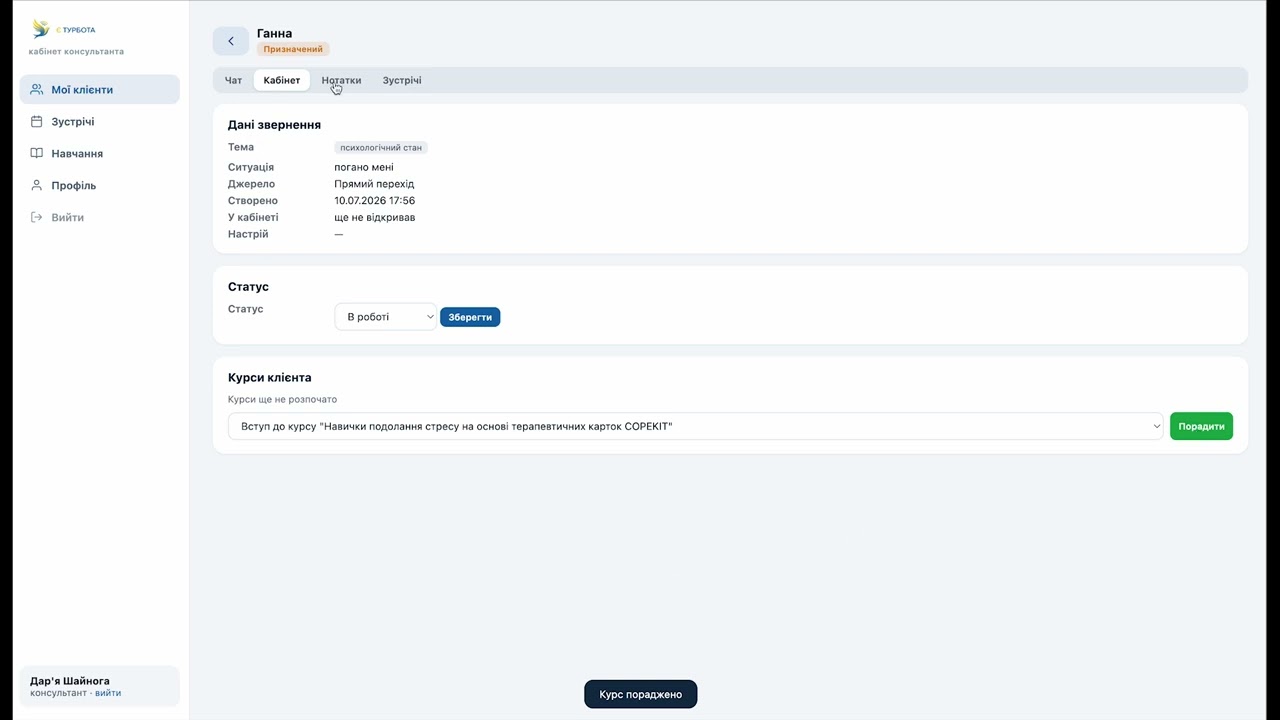1280x720 pixels.
Task: Click the client name Ганна
Action: [x=275, y=33]
